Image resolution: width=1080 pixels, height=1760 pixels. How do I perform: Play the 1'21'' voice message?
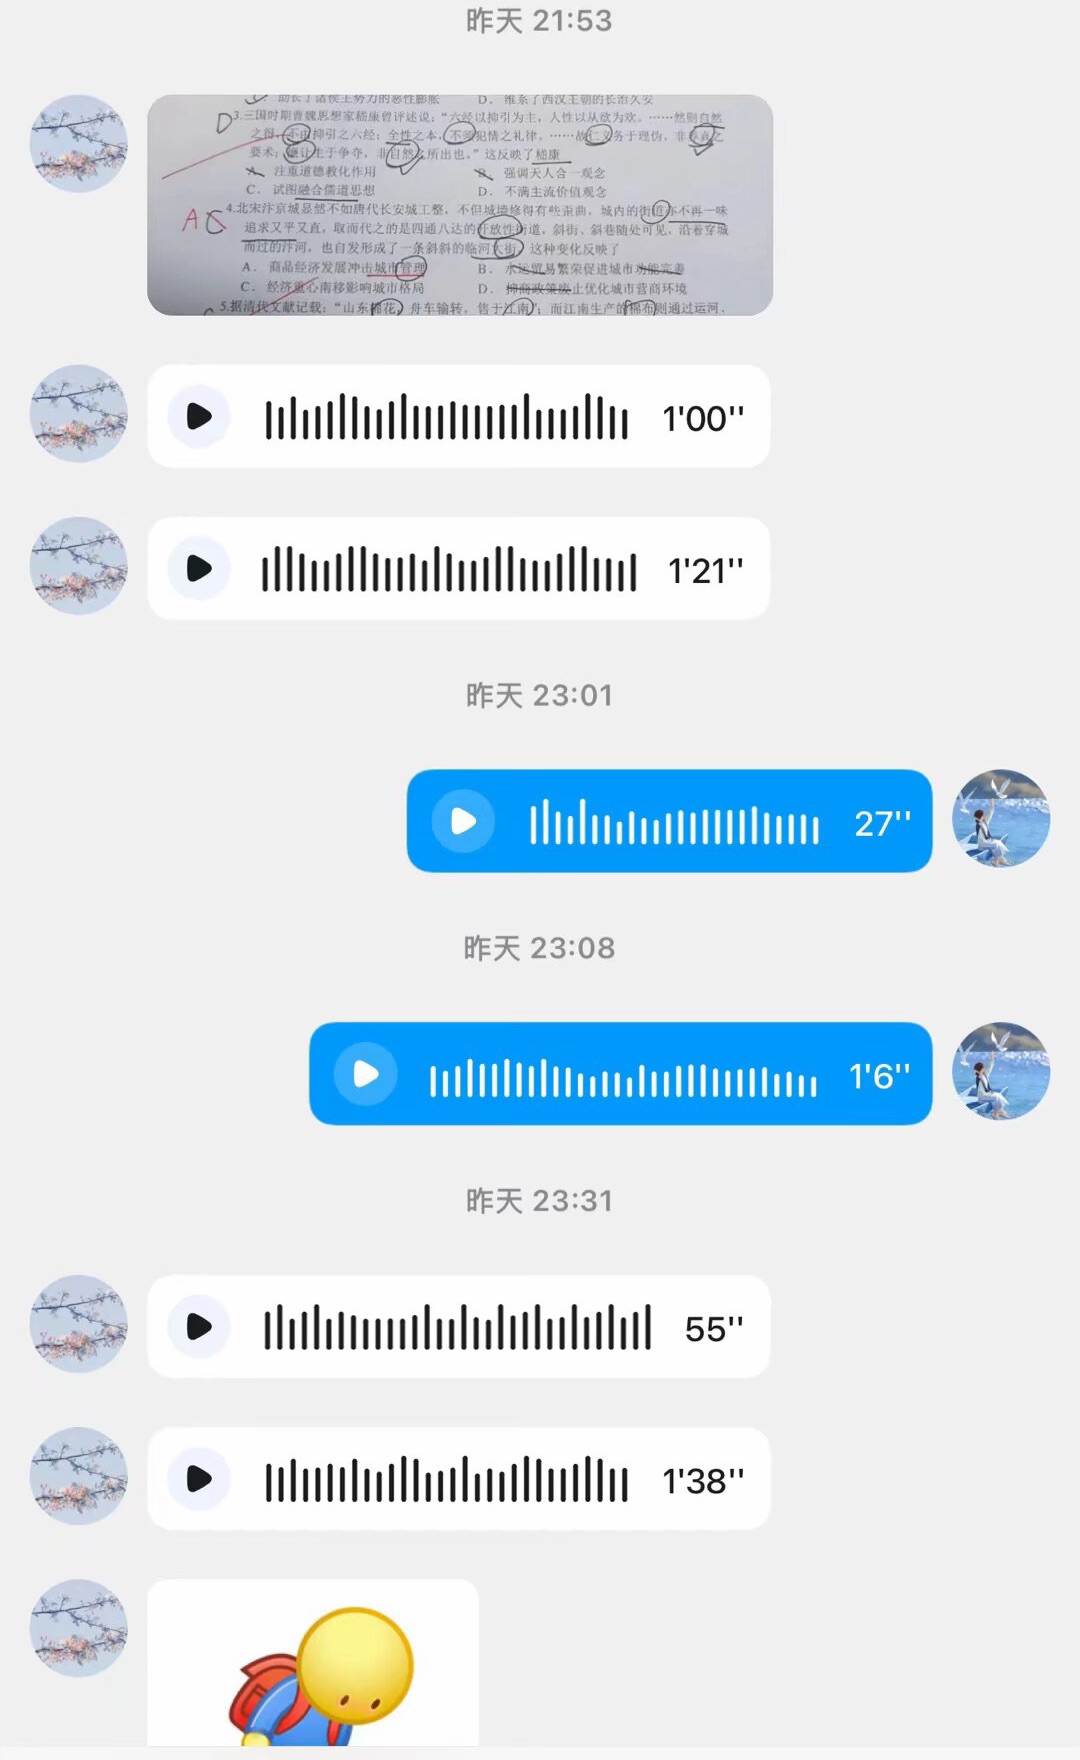click(x=199, y=568)
